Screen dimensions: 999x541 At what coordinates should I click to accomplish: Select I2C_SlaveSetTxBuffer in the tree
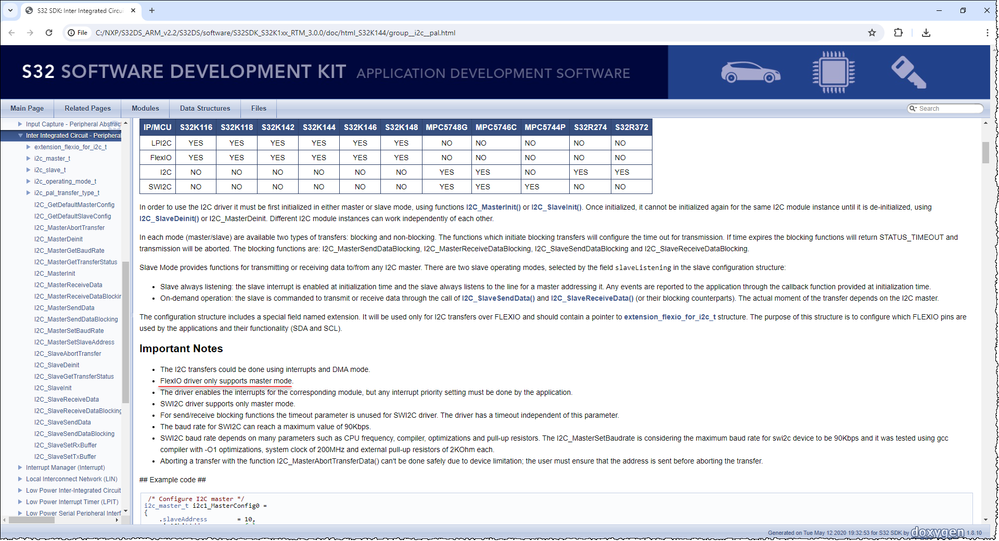pos(66,457)
